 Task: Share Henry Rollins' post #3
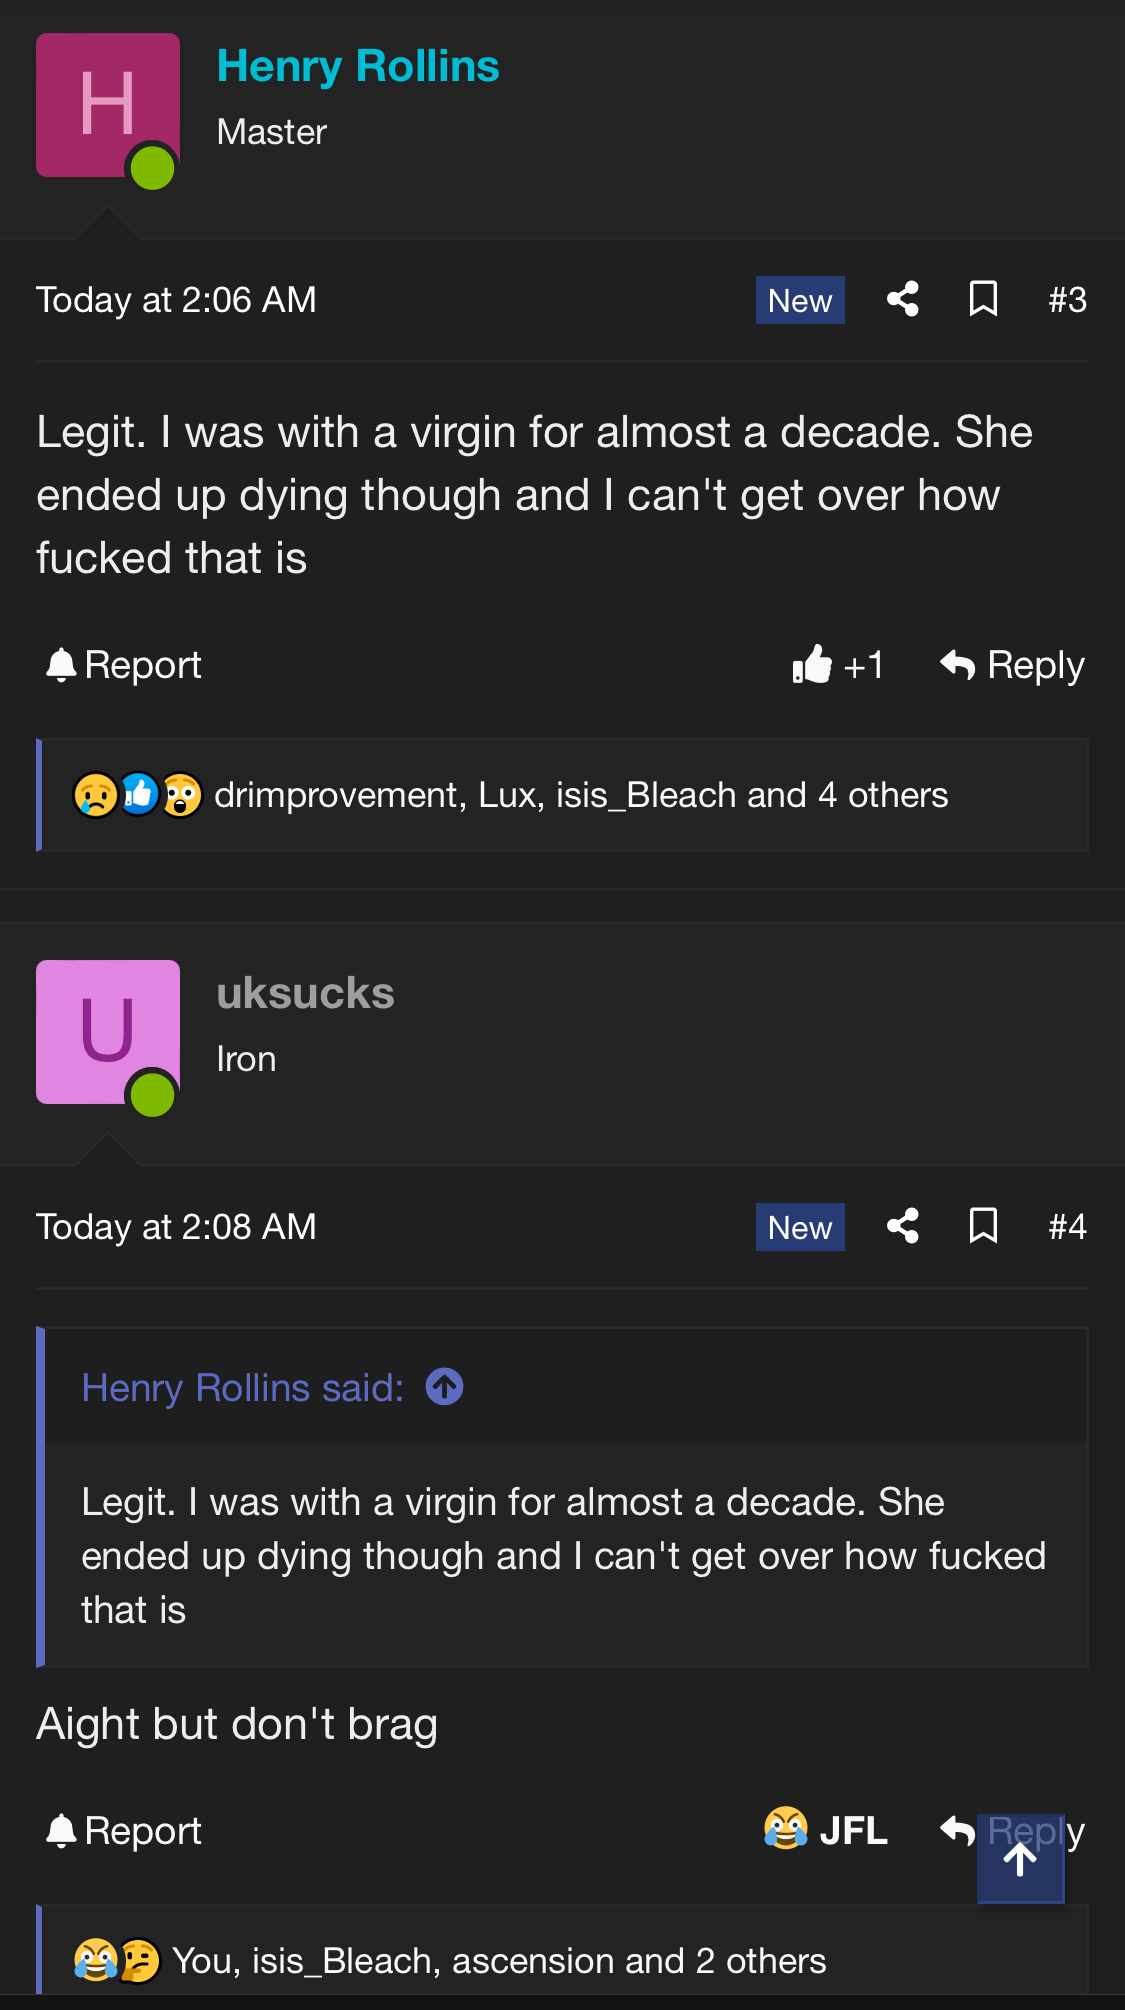point(902,299)
